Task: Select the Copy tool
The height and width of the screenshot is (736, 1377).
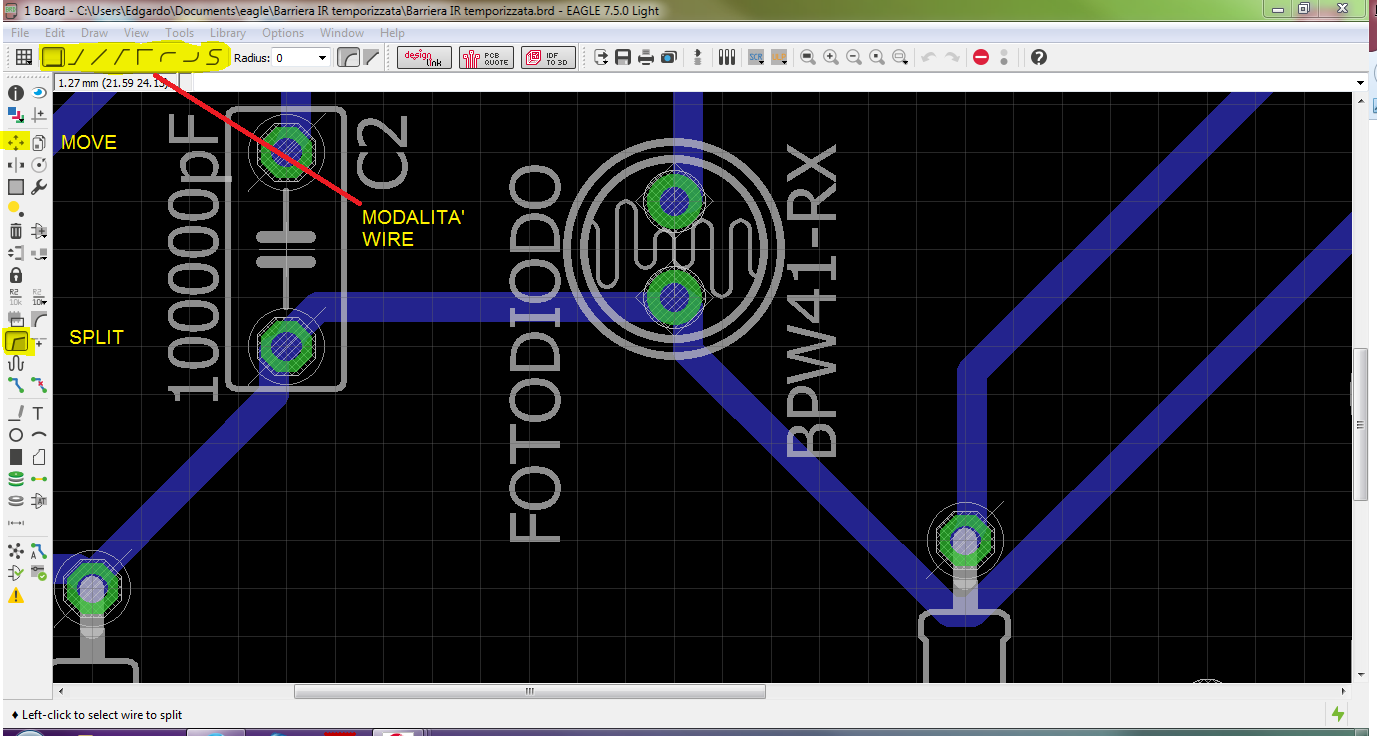Action: click(39, 142)
